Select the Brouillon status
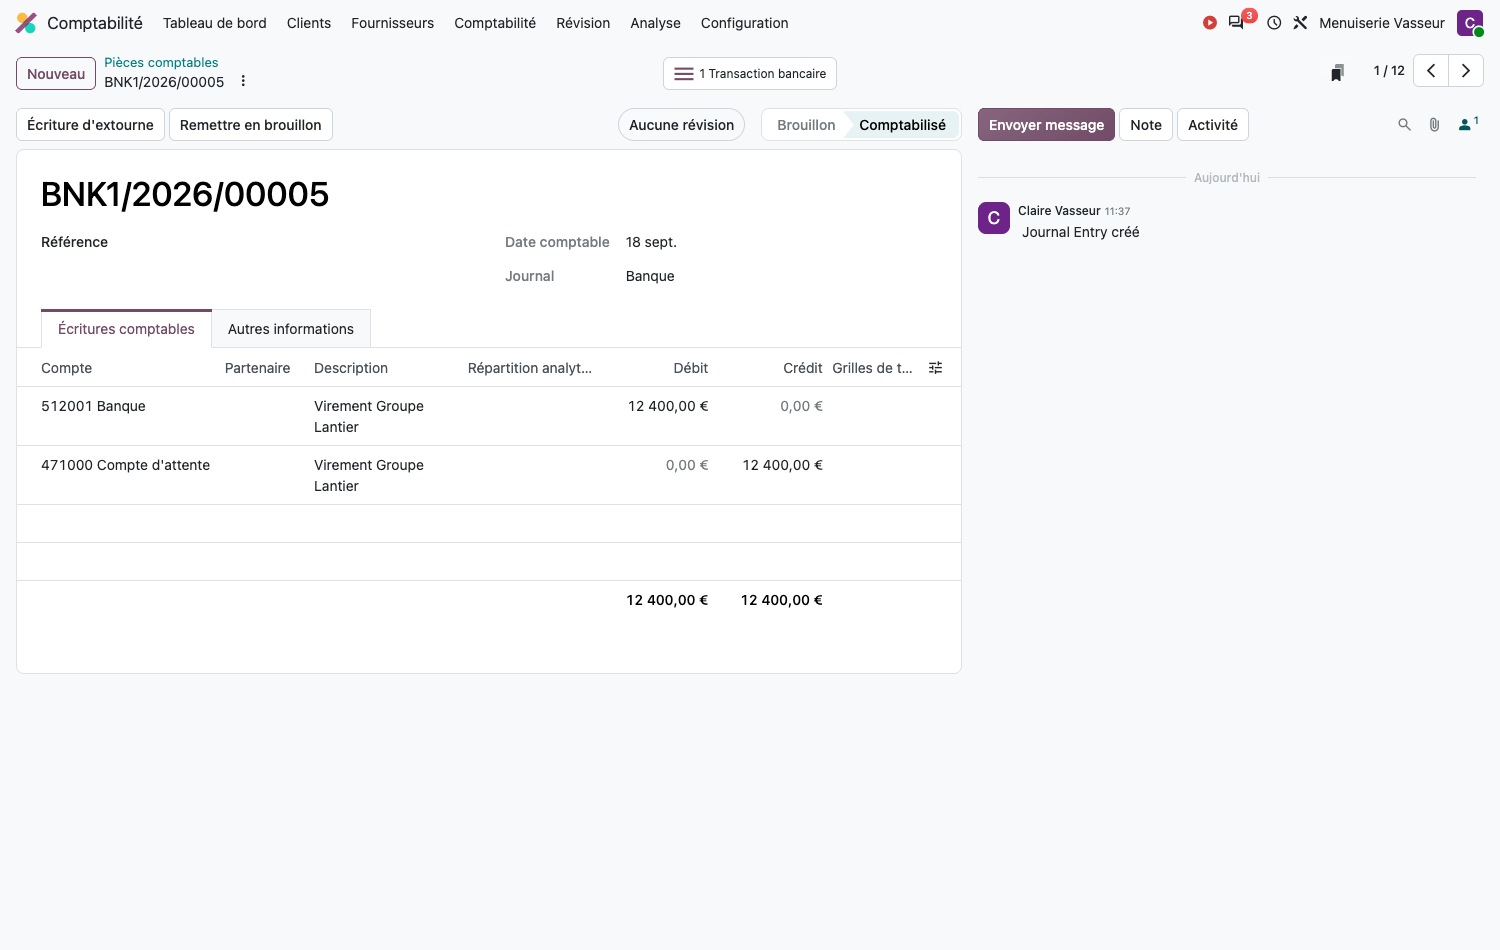 (806, 125)
